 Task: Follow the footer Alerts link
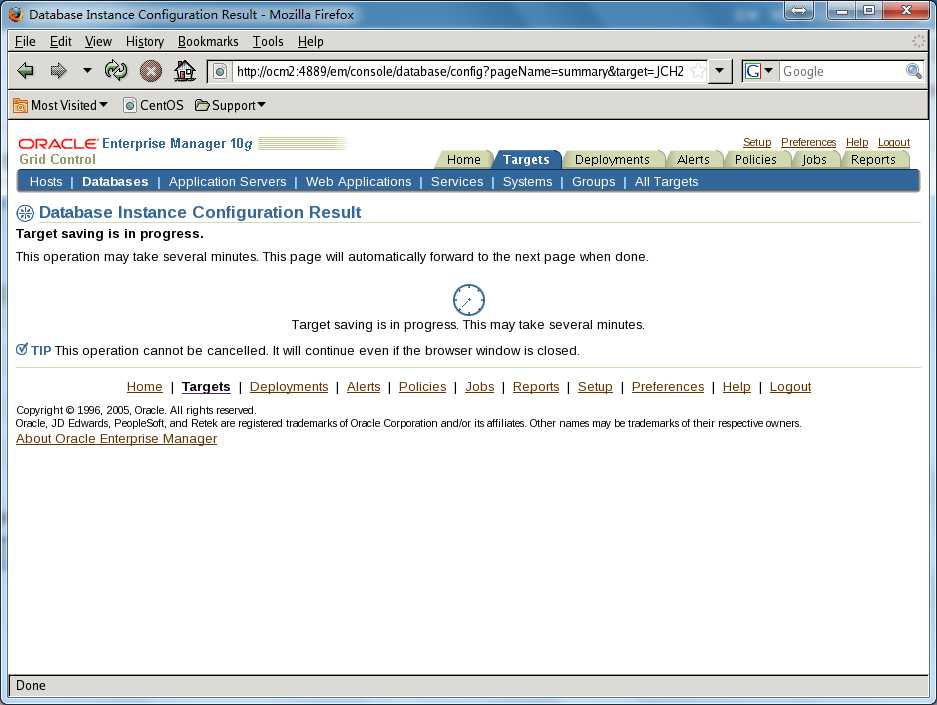pyautogui.click(x=363, y=387)
